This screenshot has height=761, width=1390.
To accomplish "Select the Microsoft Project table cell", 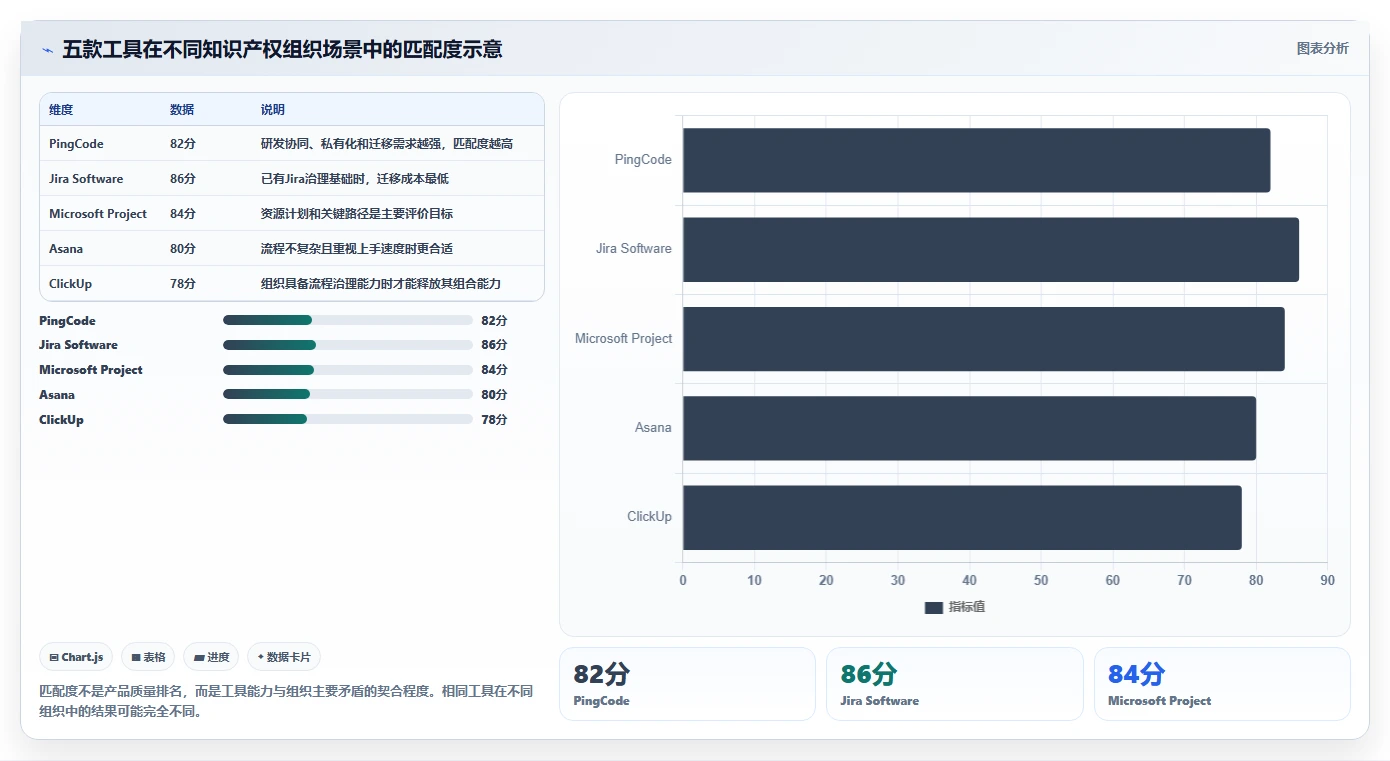I will pyautogui.click(x=98, y=214).
